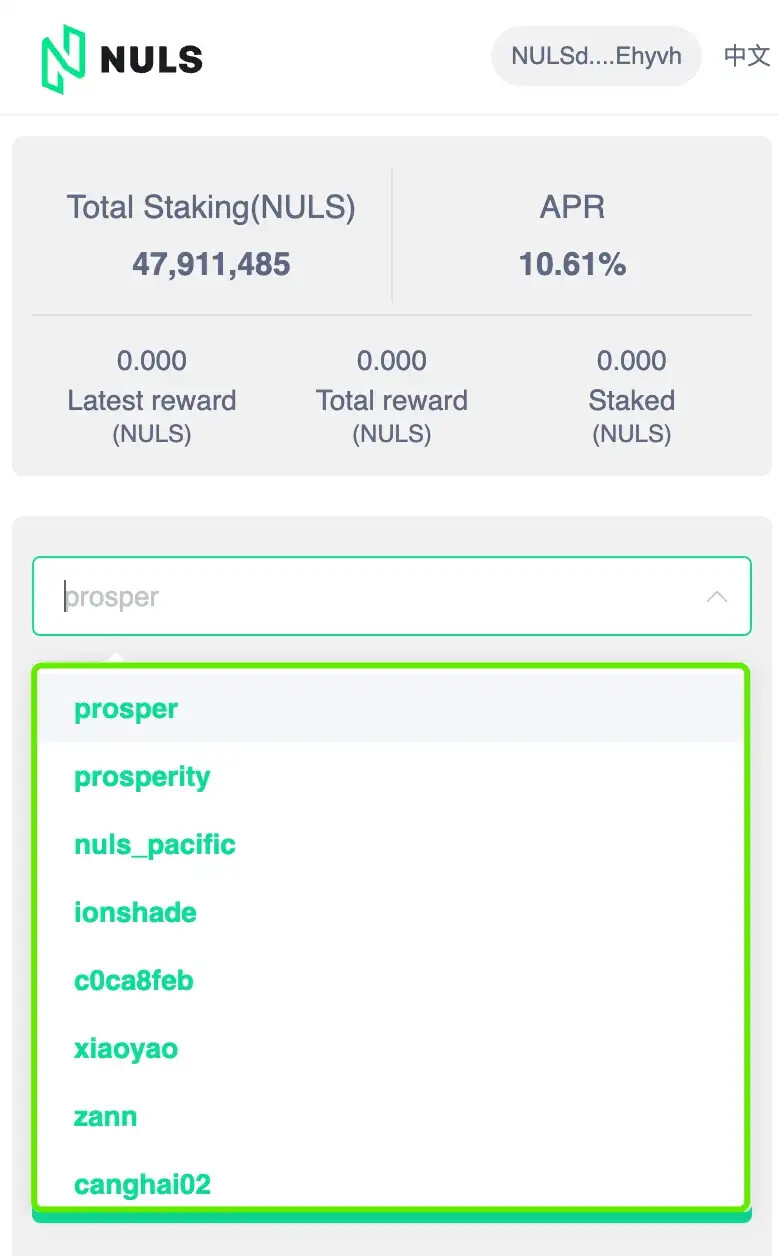Open the NULSd....Ehyvh wallet address button
The image size is (778, 1256).
pyautogui.click(x=596, y=56)
